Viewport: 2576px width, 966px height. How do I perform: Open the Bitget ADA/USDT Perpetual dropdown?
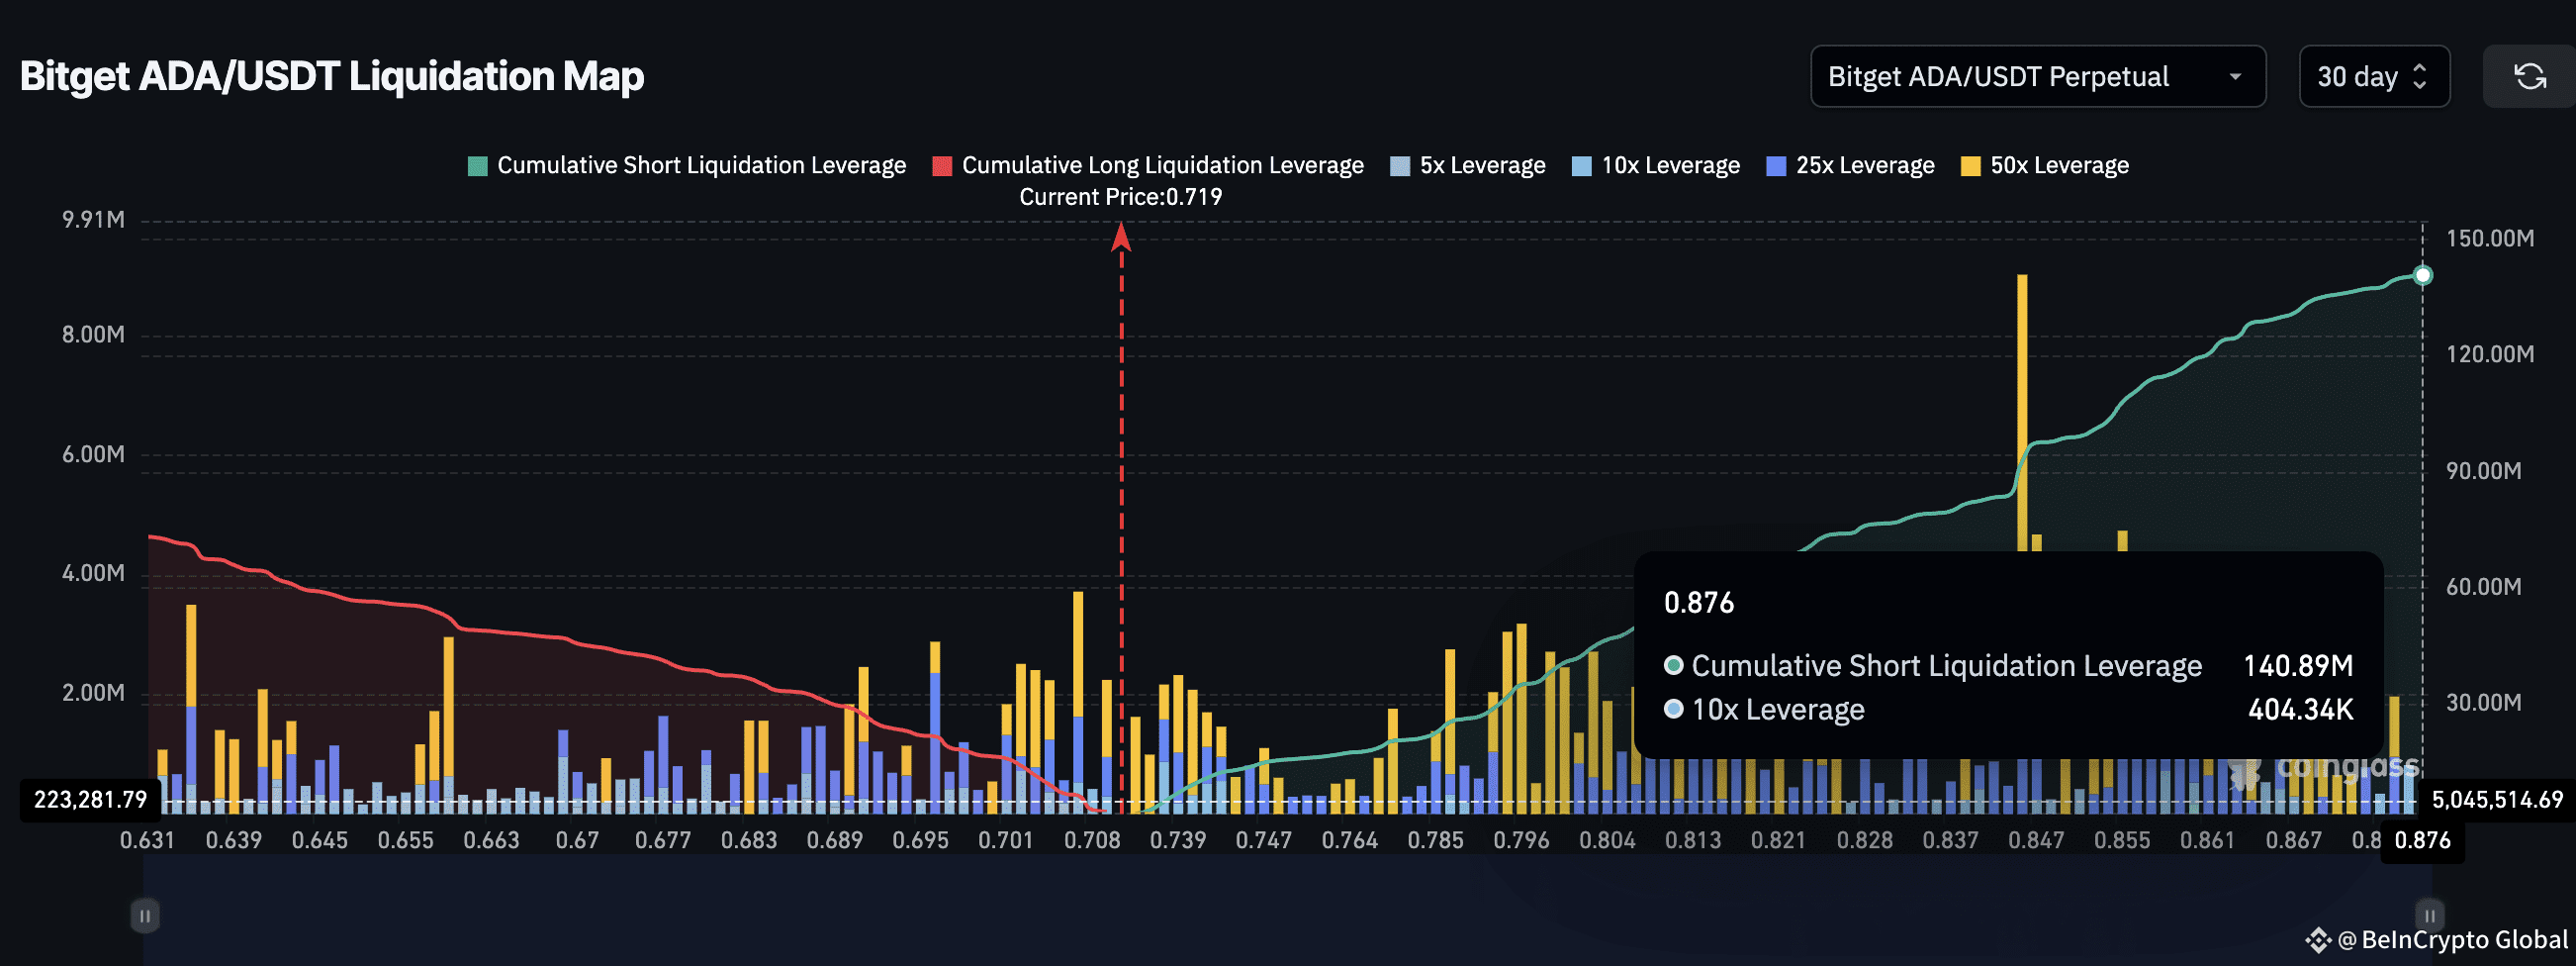(2037, 76)
